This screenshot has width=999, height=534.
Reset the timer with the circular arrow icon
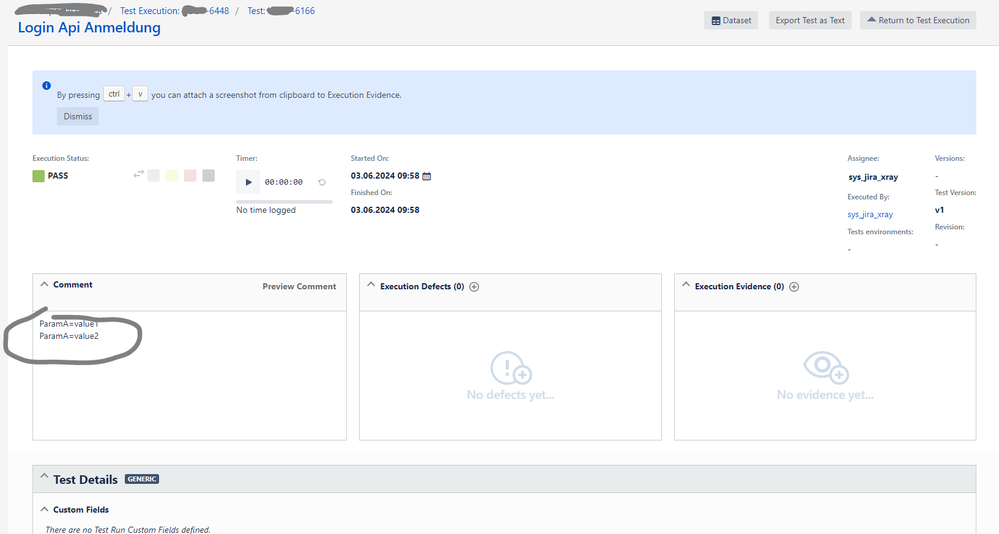[x=322, y=182]
